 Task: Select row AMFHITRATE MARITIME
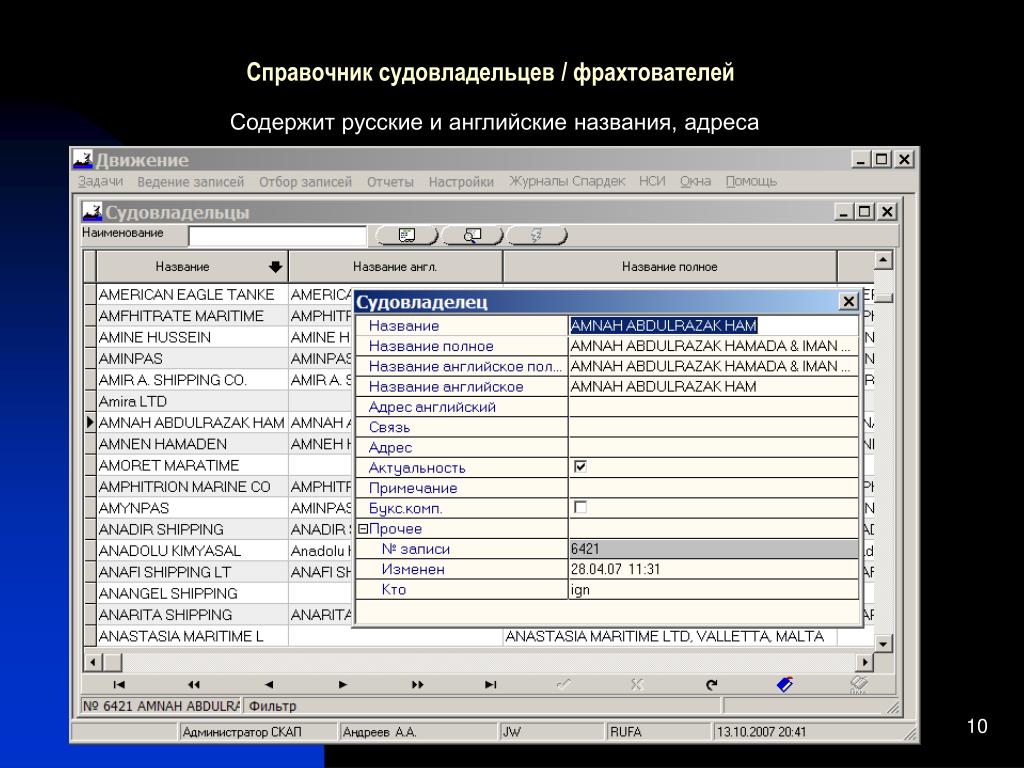pos(192,316)
